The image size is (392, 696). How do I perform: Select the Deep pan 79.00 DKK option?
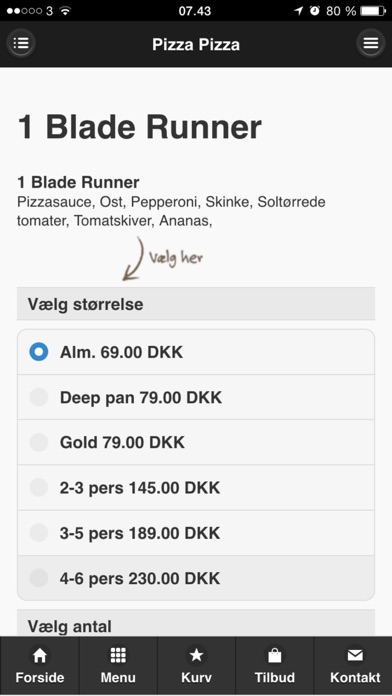[x=196, y=397]
